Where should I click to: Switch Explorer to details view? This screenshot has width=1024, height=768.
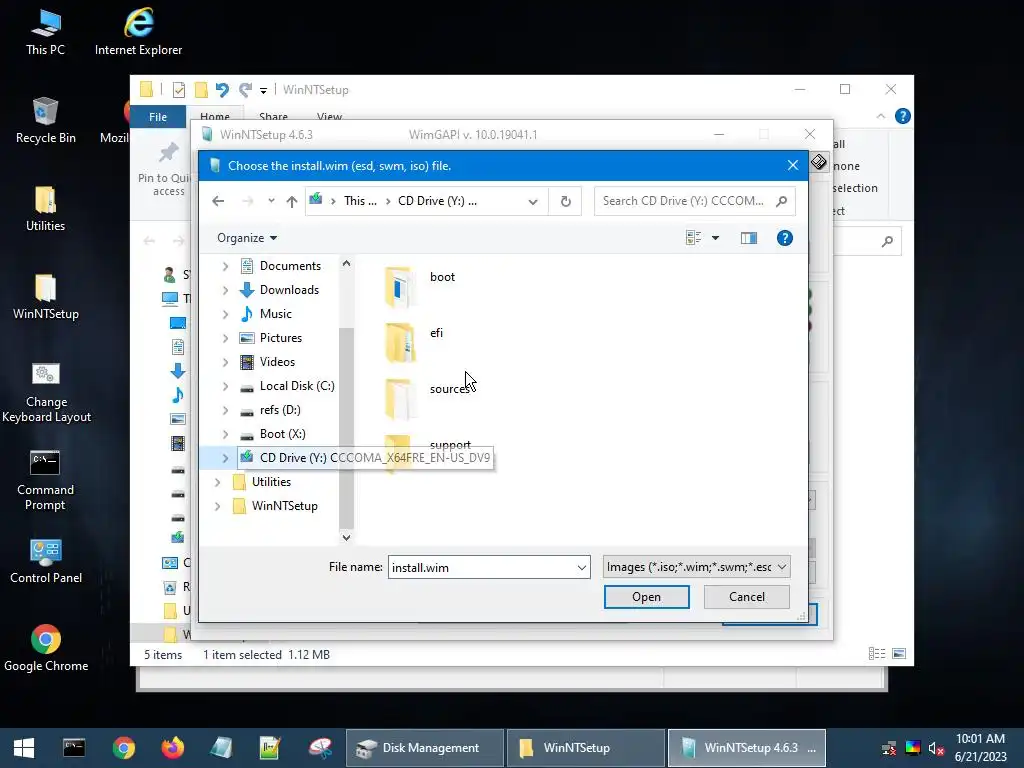pyautogui.click(x=876, y=654)
